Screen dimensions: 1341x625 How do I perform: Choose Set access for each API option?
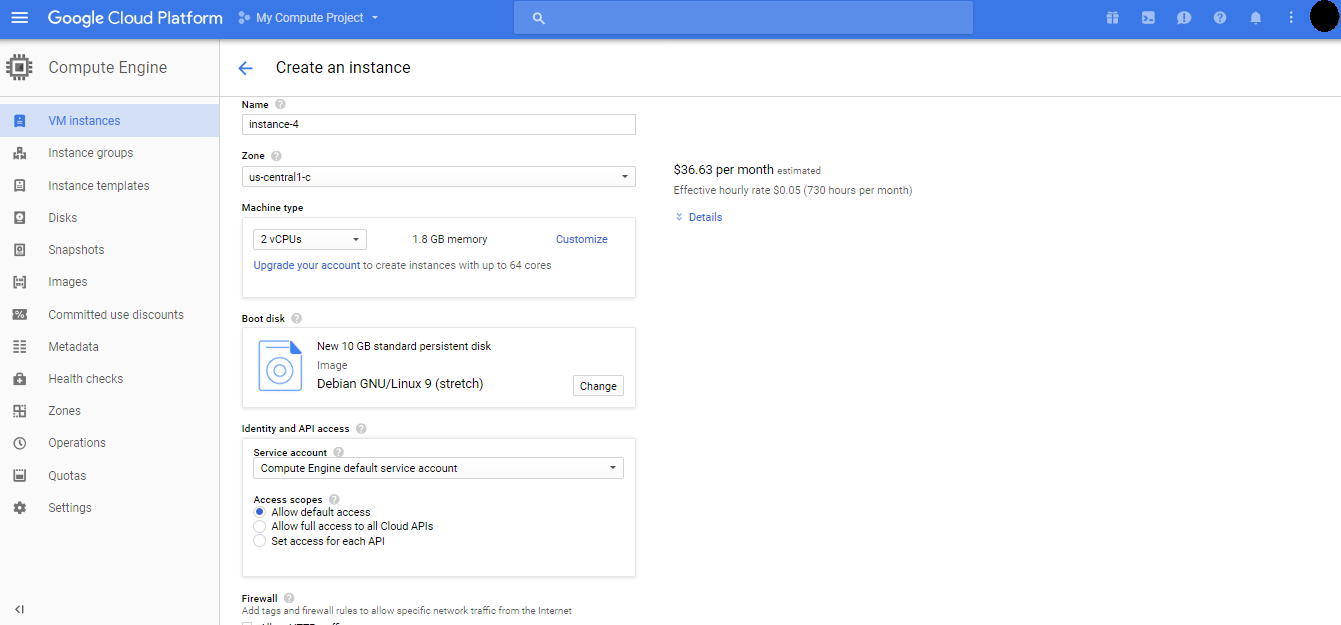pos(260,541)
